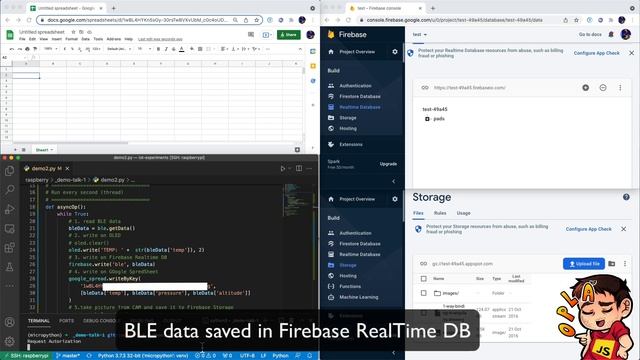The height and width of the screenshot is (360, 640).
Task: Click the Upload file button
Action: click(x=584, y=264)
